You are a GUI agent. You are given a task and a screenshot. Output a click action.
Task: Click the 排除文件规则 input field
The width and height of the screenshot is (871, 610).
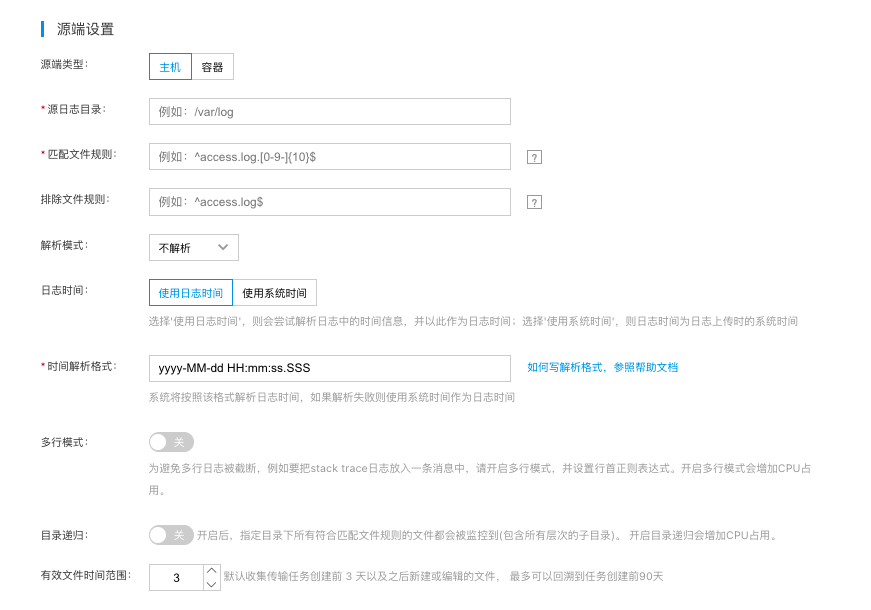[x=329, y=202]
